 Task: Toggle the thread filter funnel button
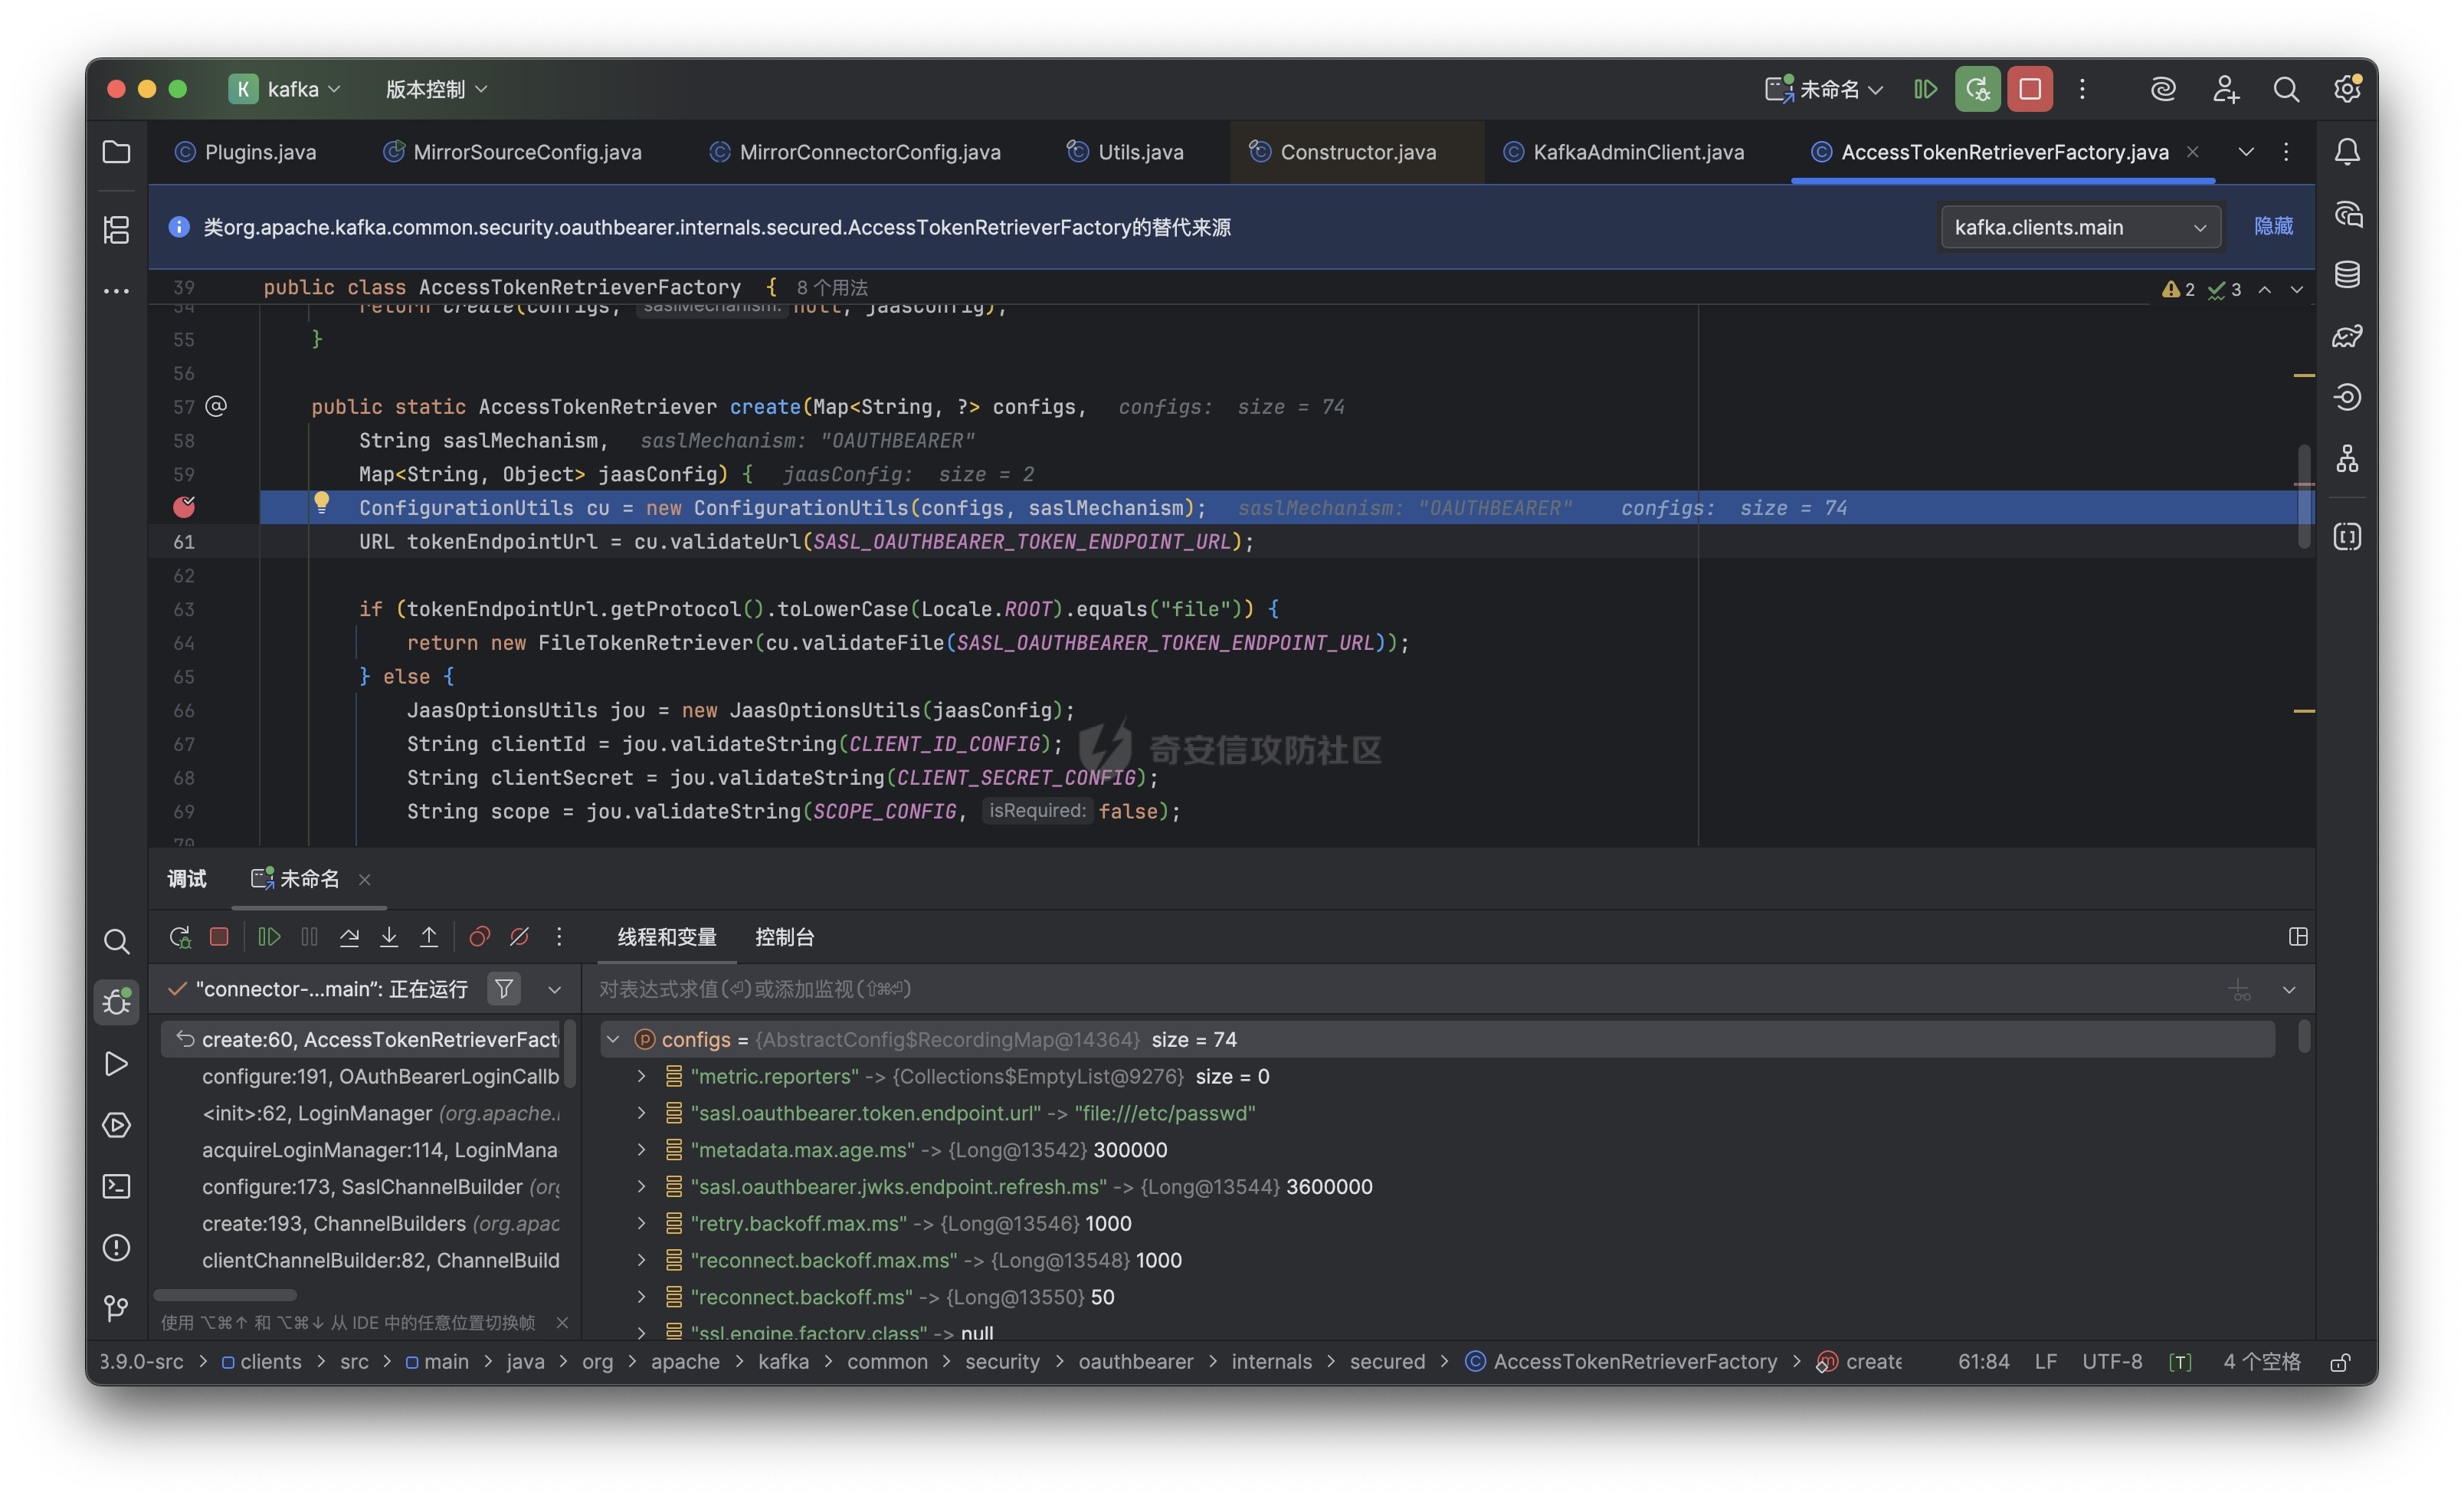pyautogui.click(x=504, y=989)
